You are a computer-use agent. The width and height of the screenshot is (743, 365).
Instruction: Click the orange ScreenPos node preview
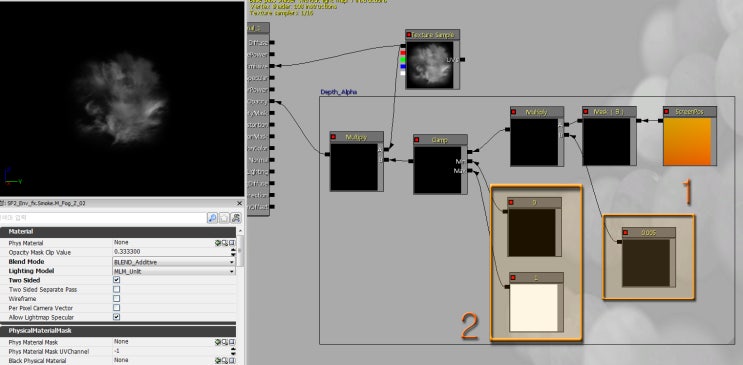(x=687, y=141)
